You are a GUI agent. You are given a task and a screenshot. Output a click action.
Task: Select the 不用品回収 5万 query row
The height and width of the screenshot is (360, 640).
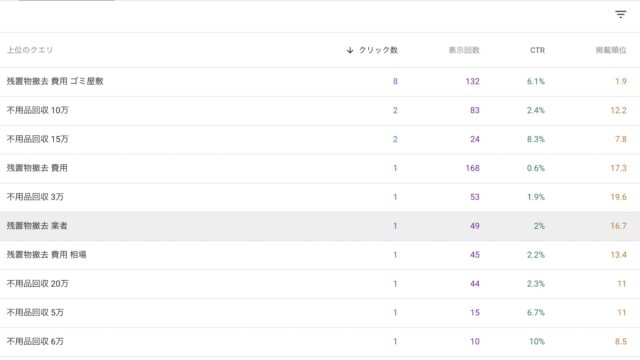pyautogui.click(x=320, y=313)
